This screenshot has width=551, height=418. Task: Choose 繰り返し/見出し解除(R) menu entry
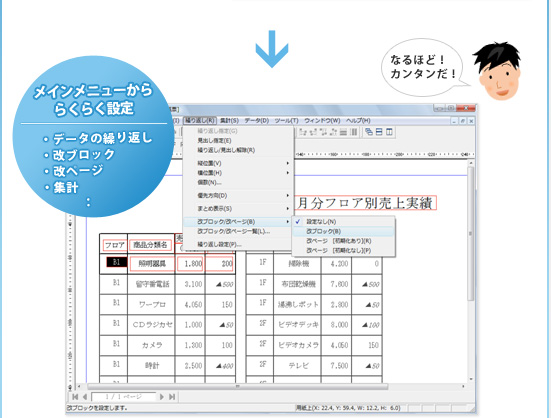click(x=239, y=150)
